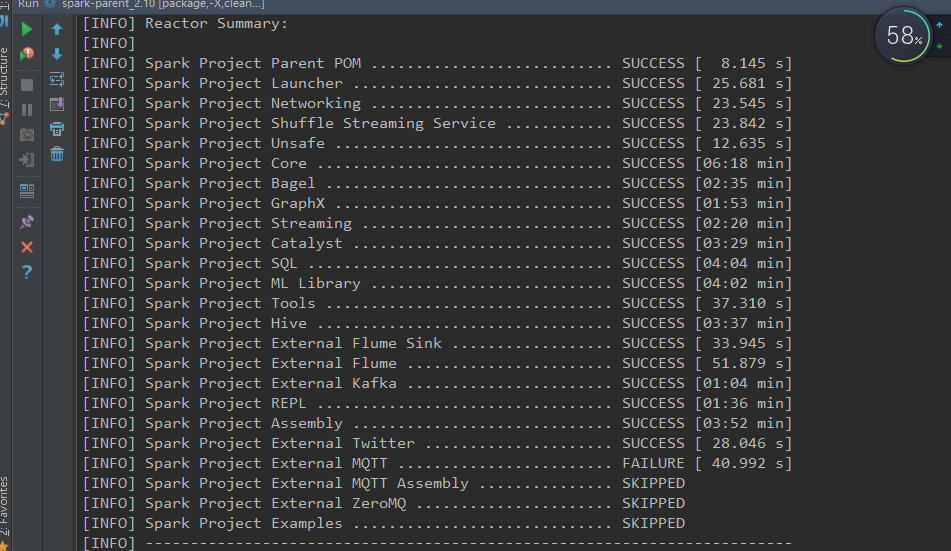Click the run configuration gear icon
The image size is (951, 551).
click(50, 4)
